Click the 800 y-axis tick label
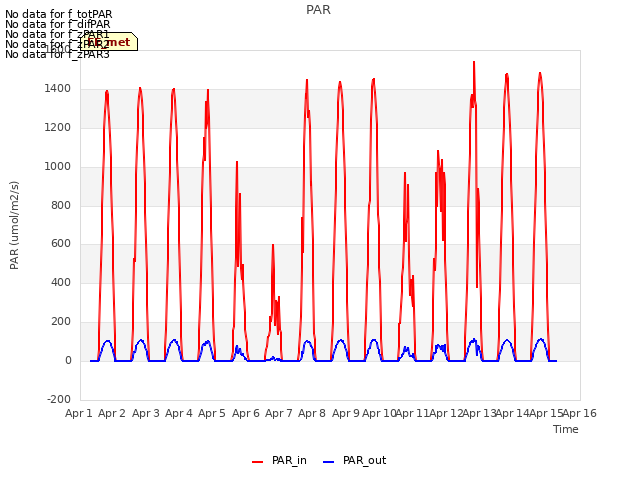Viewport: 640px width, 480px height. tap(61, 205)
